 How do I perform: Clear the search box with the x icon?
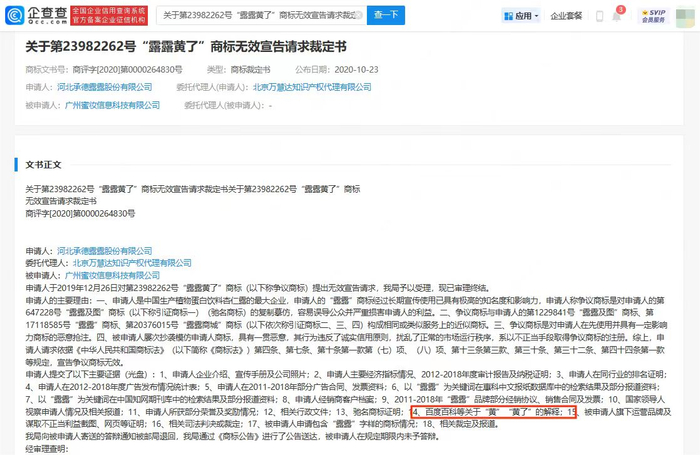tap(358, 15)
